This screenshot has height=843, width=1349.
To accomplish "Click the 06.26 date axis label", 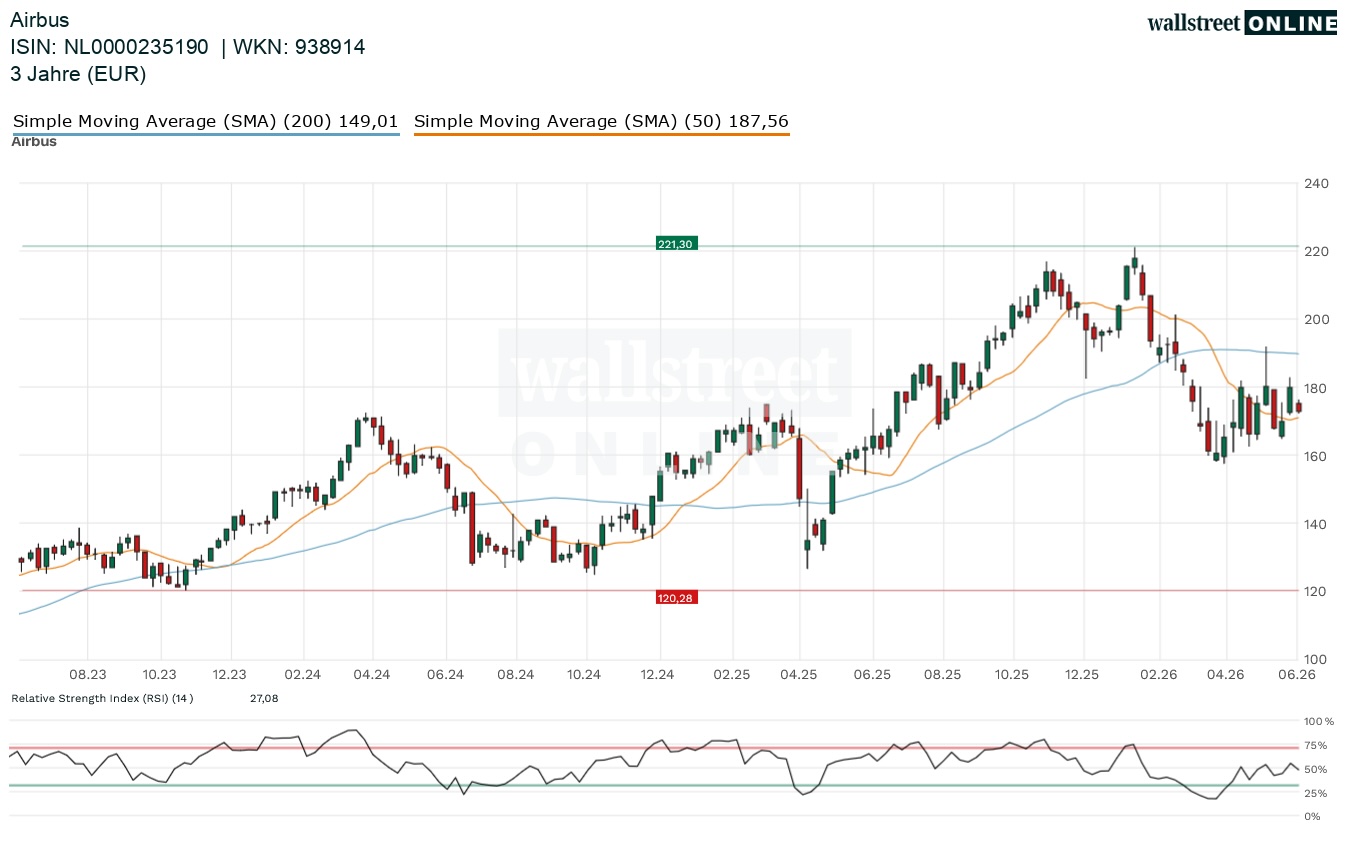I will click(x=1297, y=675).
